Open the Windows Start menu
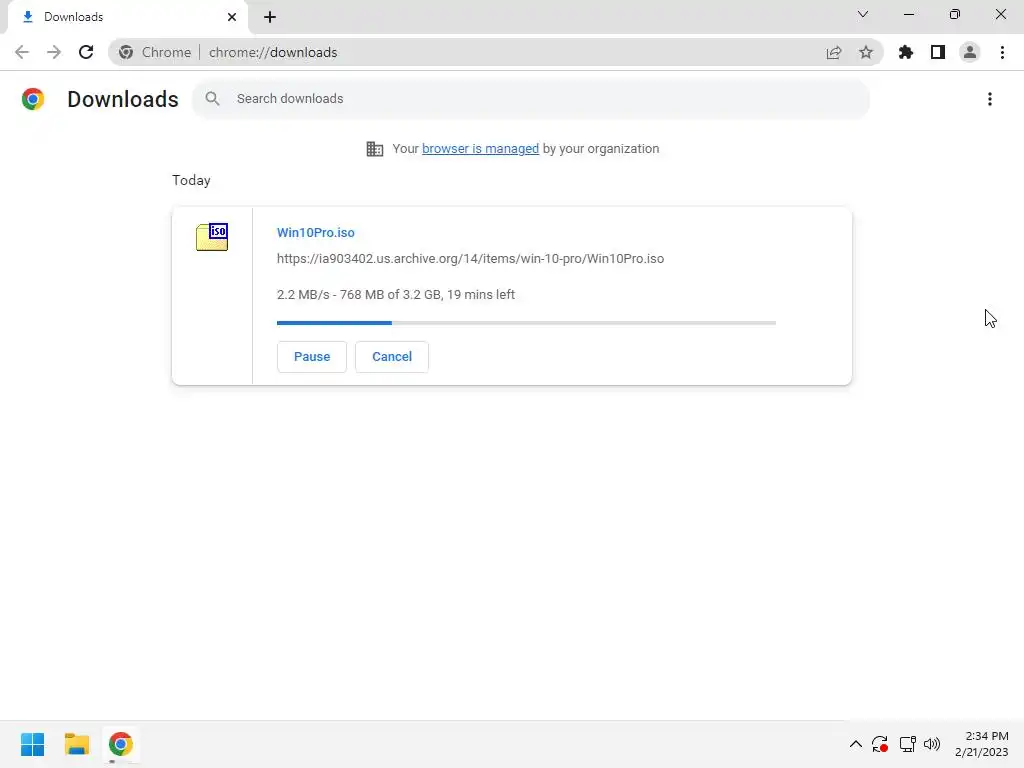Screen dimensions: 1024x768 [33, 744]
